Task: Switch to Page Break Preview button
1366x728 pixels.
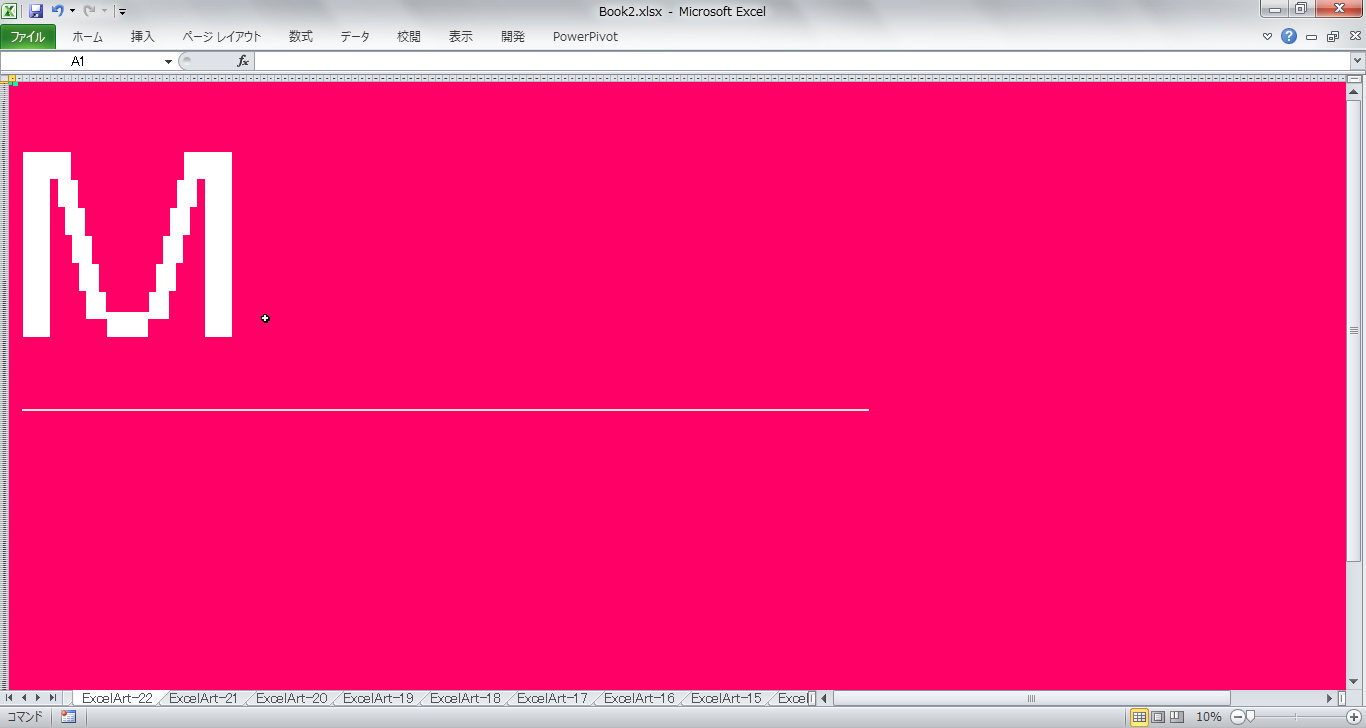Action: tap(1177, 717)
